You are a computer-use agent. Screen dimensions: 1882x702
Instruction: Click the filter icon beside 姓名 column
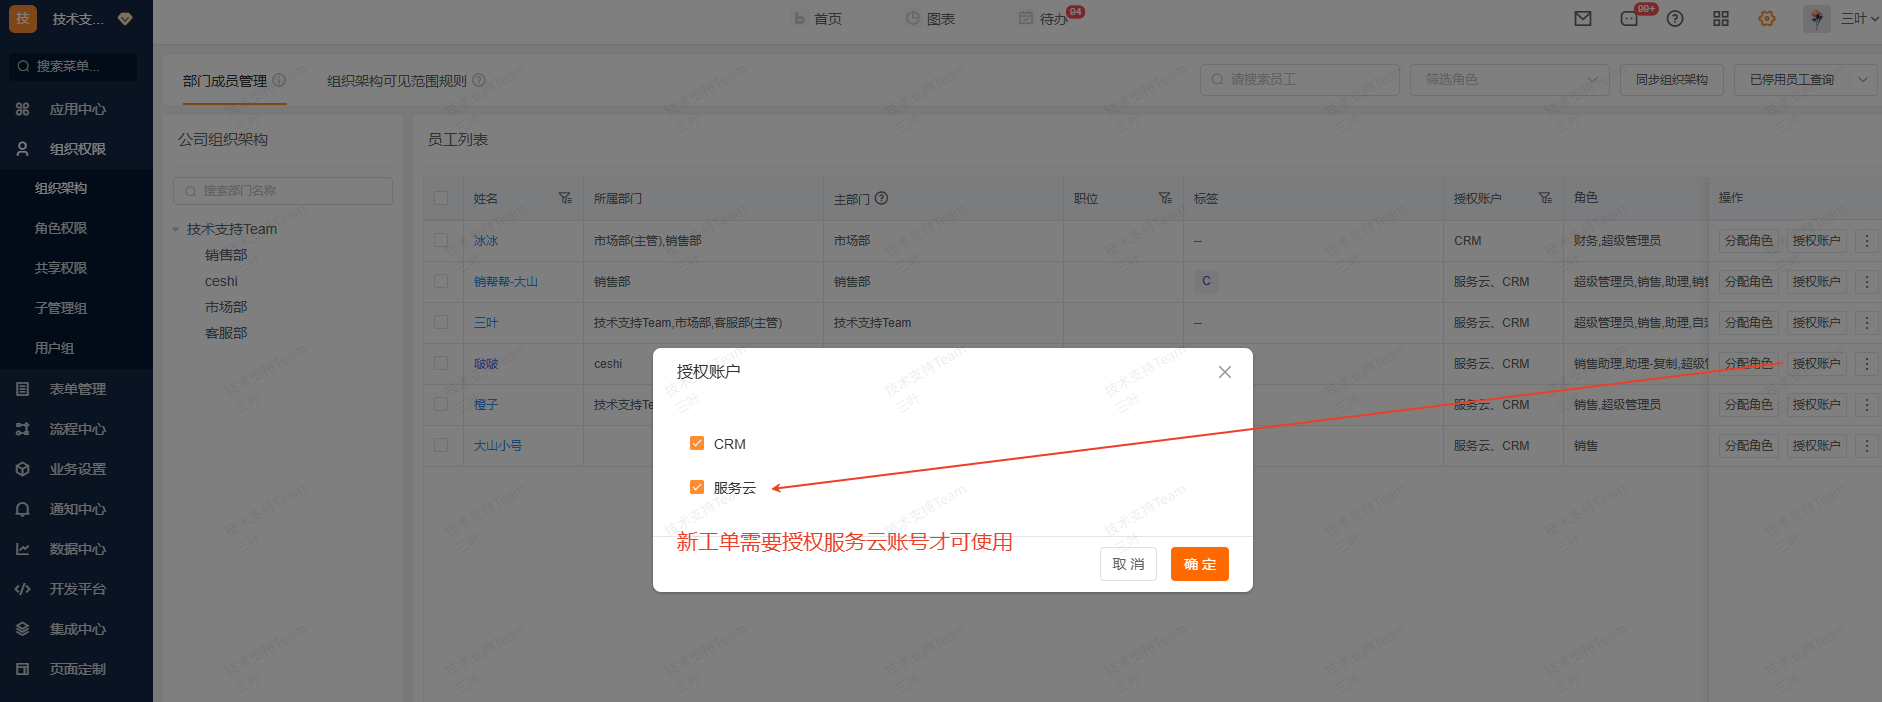pyautogui.click(x=565, y=198)
